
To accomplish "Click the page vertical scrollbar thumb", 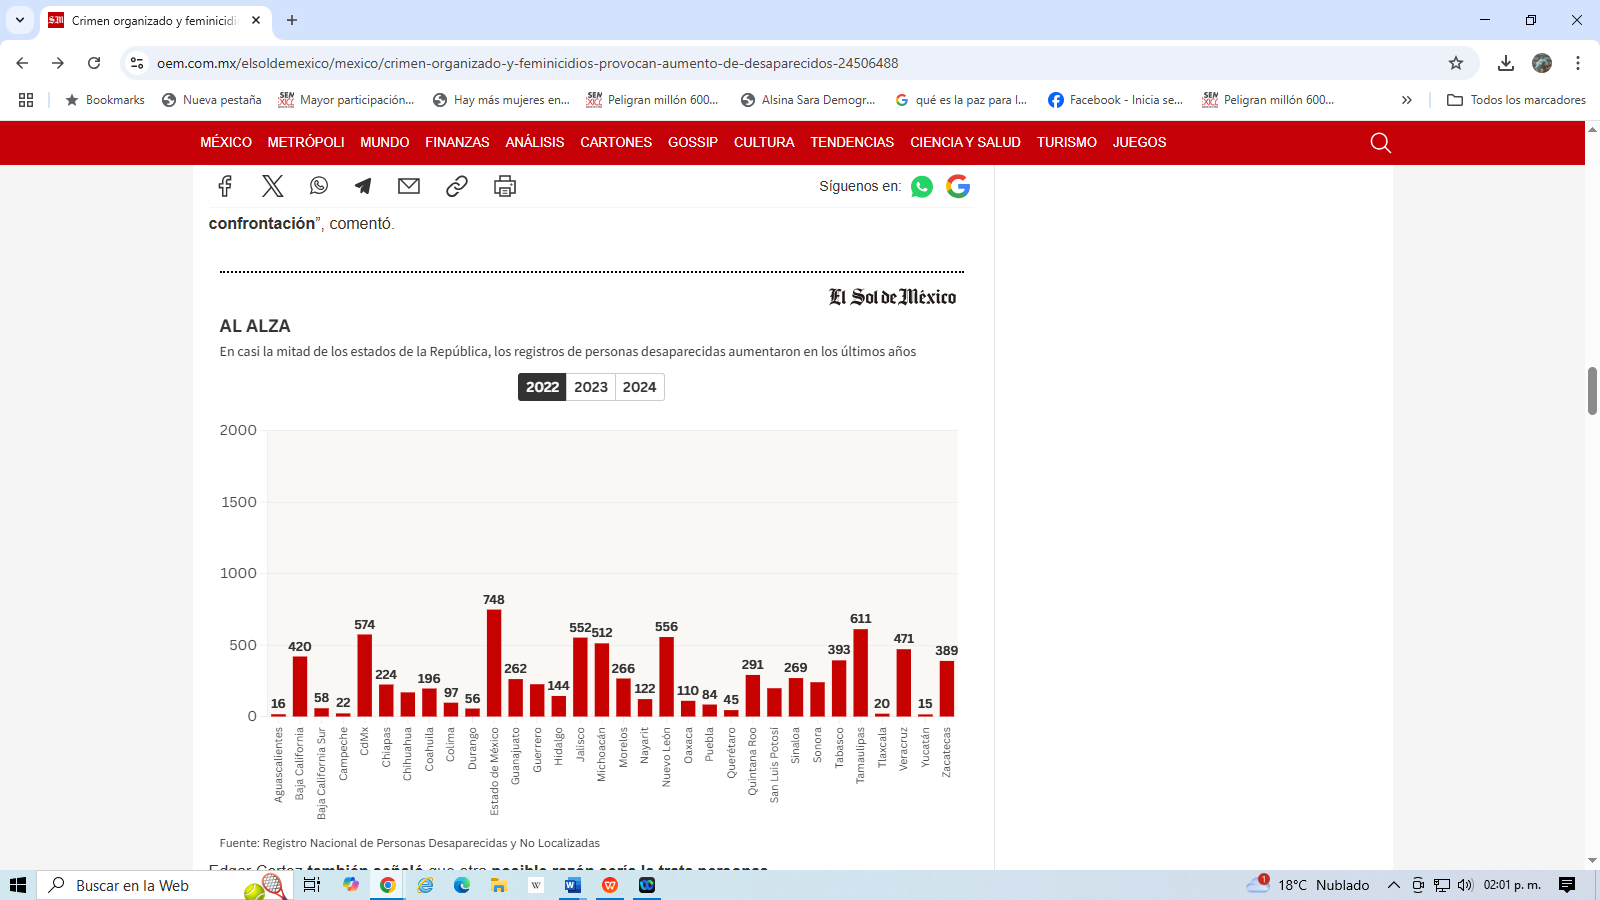I will tap(1592, 391).
